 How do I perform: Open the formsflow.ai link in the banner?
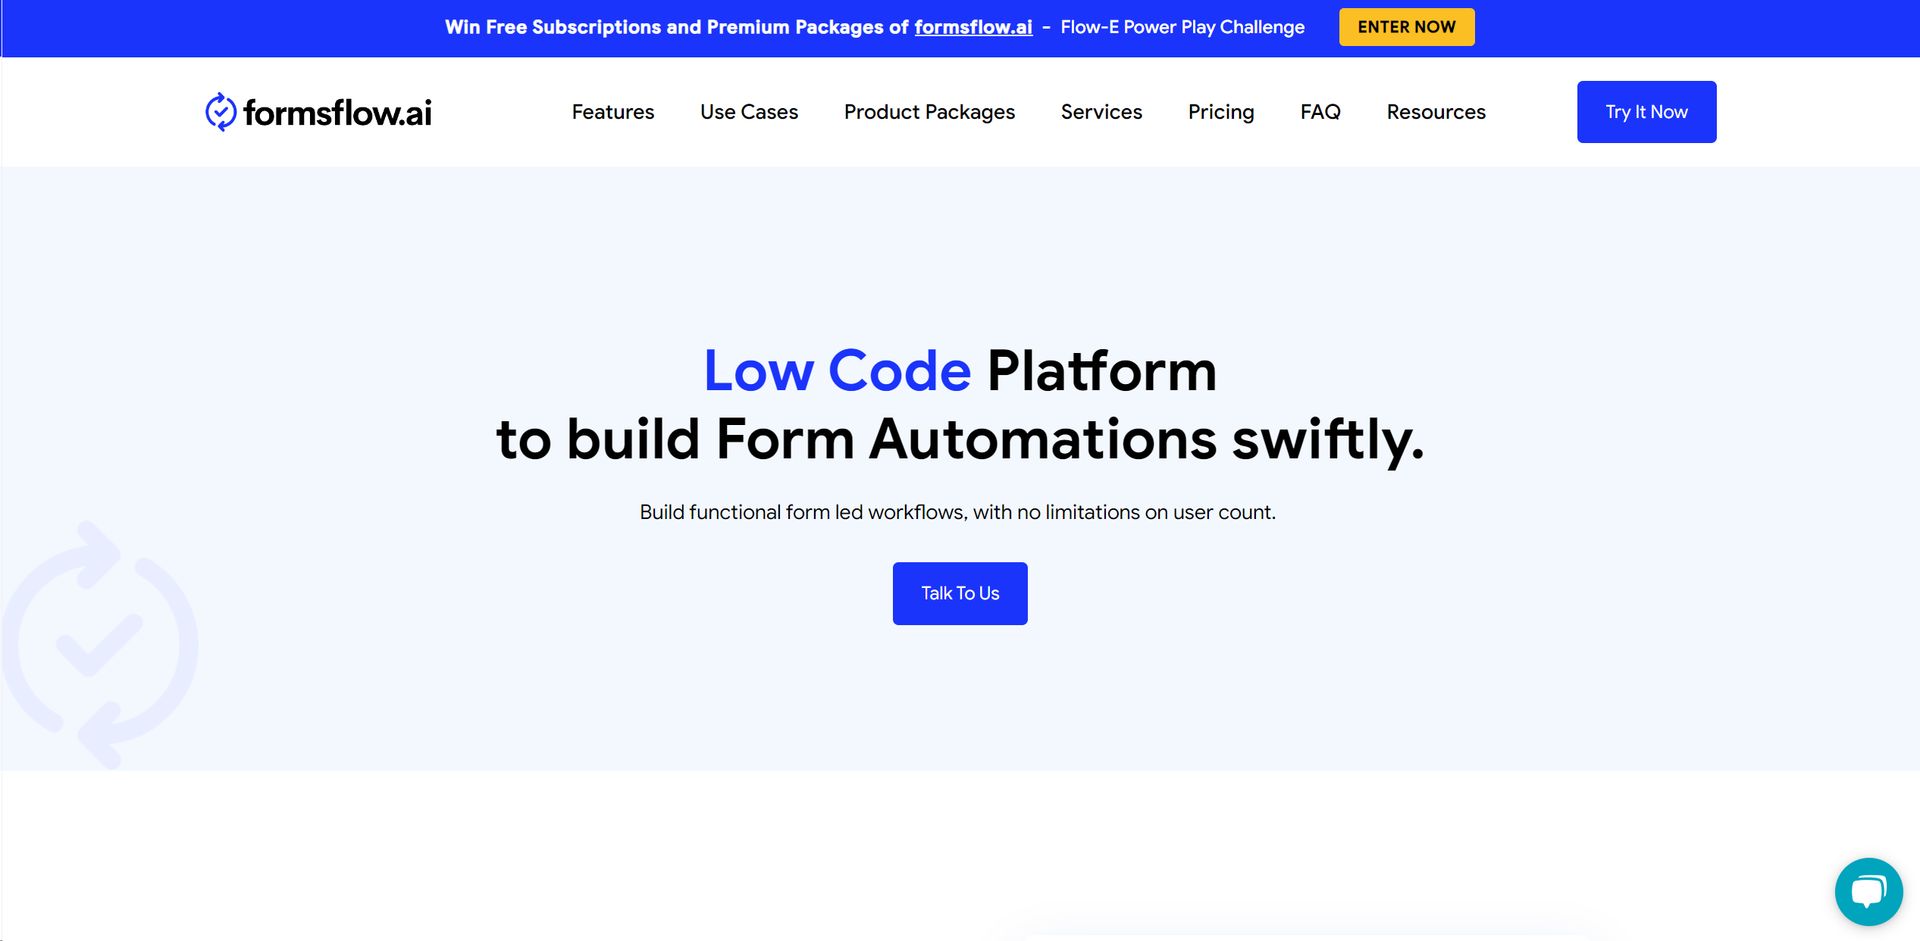point(973,27)
